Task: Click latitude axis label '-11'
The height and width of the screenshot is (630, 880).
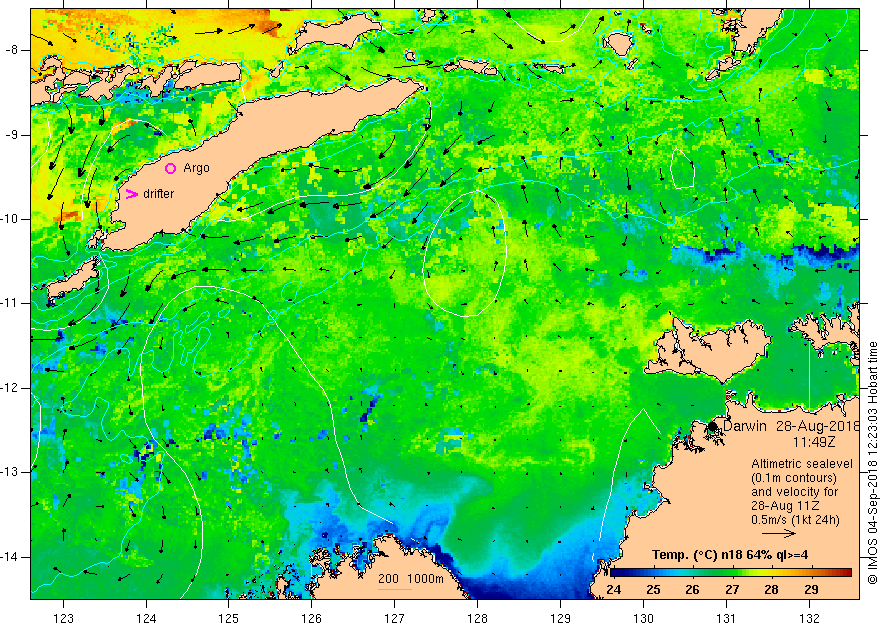Action: coord(10,303)
